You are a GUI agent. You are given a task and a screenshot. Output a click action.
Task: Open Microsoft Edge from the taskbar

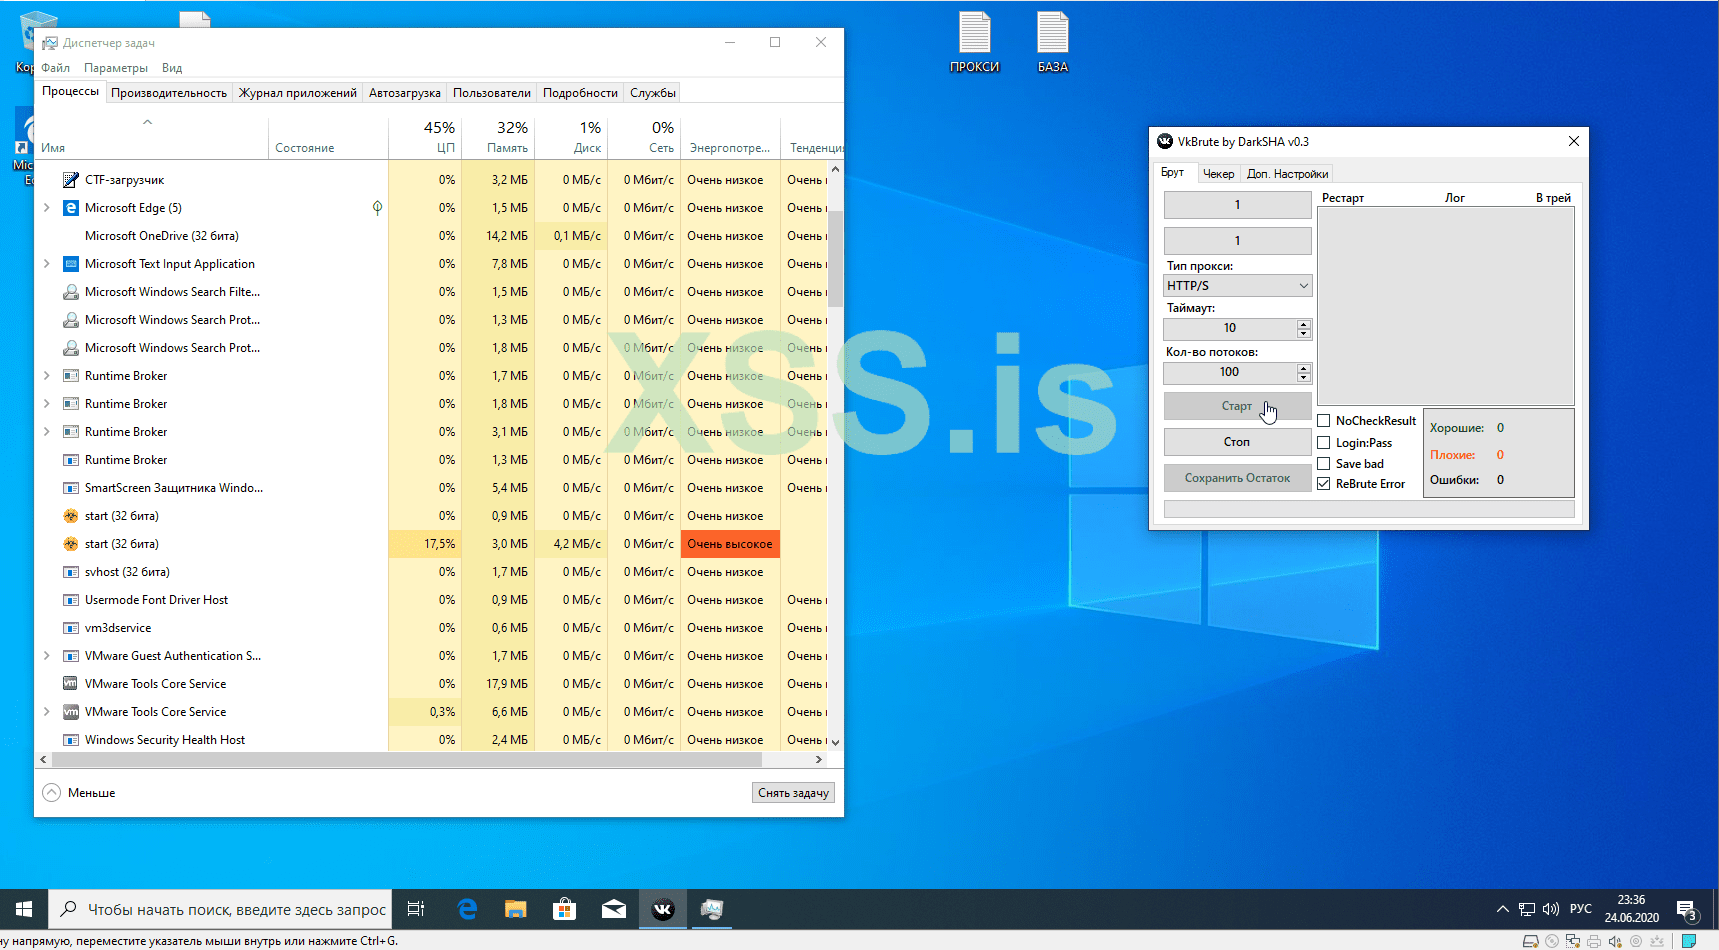(x=467, y=909)
